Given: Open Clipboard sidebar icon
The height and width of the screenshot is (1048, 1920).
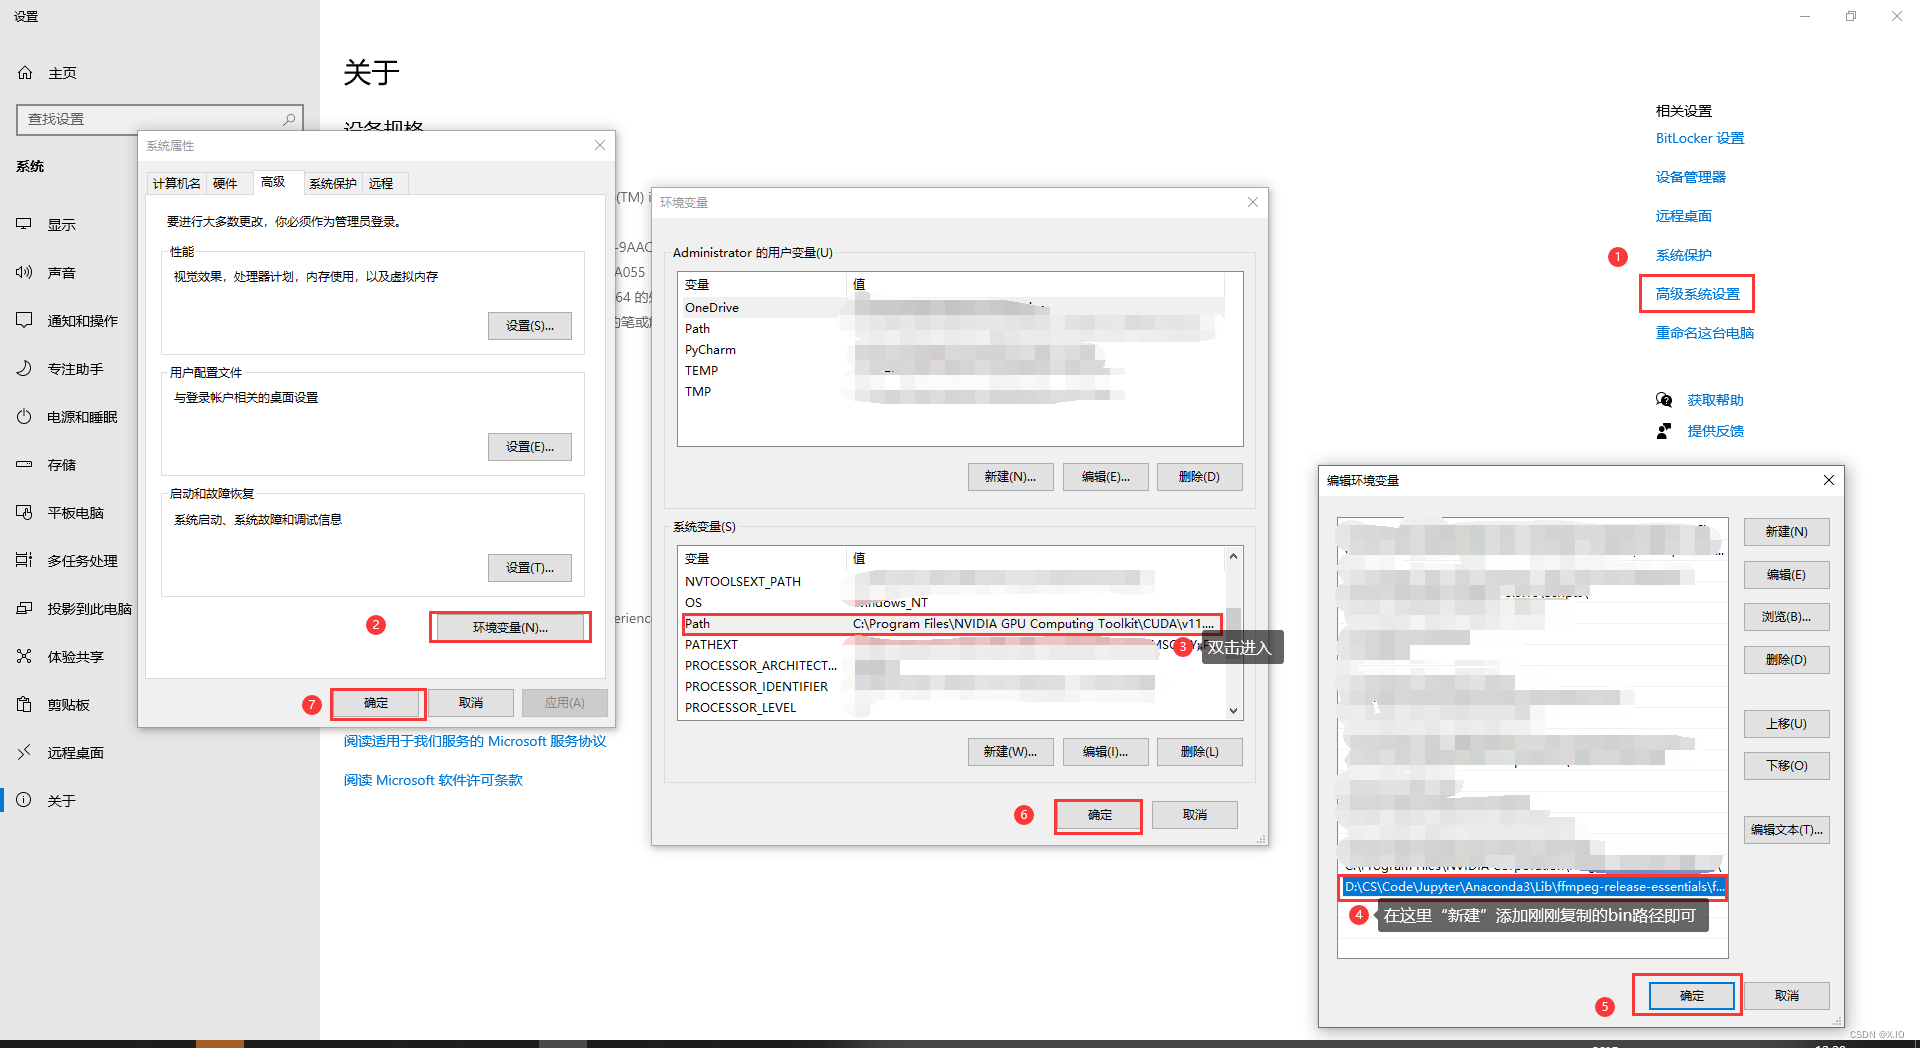Looking at the screenshot, I should click(x=24, y=705).
